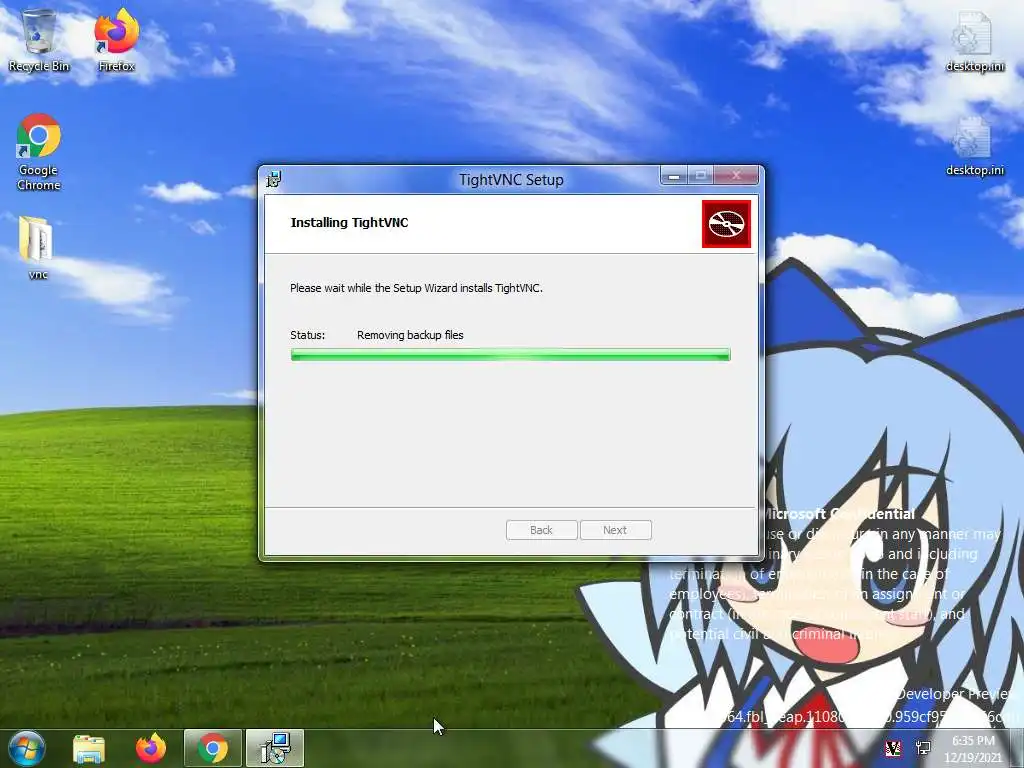
Task: Show the clock reading 6:35 PM
Action: [x=973, y=748]
